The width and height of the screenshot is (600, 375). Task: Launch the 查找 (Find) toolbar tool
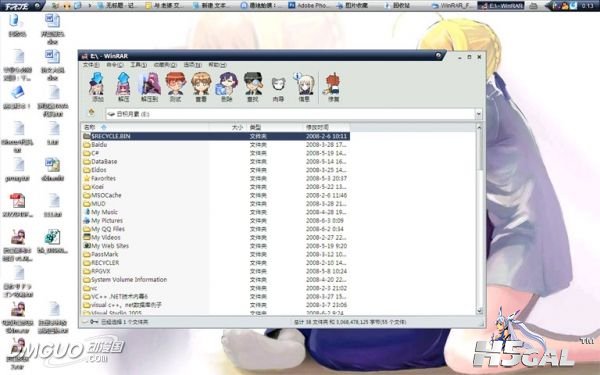coord(253,87)
